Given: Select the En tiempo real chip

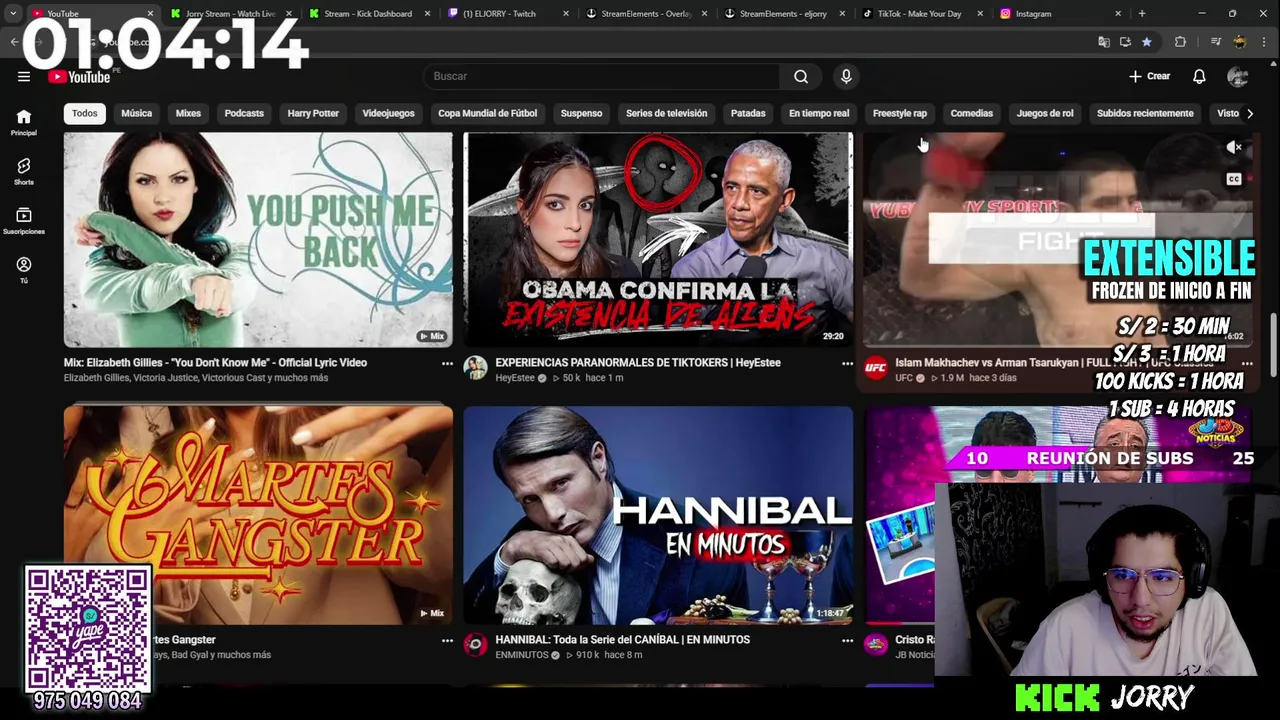Looking at the screenshot, I should pyautogui.click(x=819, y=113).
